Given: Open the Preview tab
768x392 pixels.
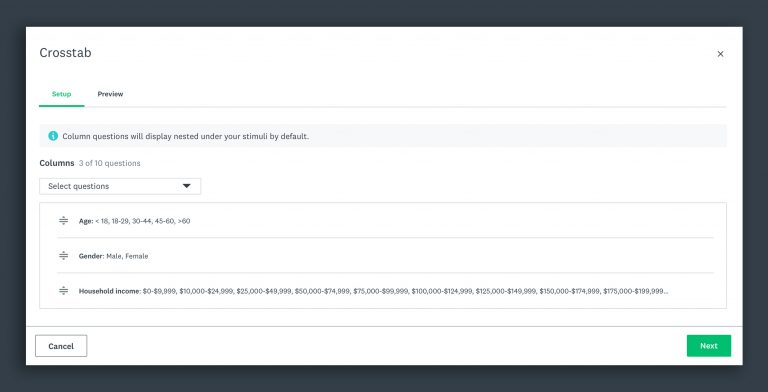Looking at the screenshot, I should click(110, 94).
